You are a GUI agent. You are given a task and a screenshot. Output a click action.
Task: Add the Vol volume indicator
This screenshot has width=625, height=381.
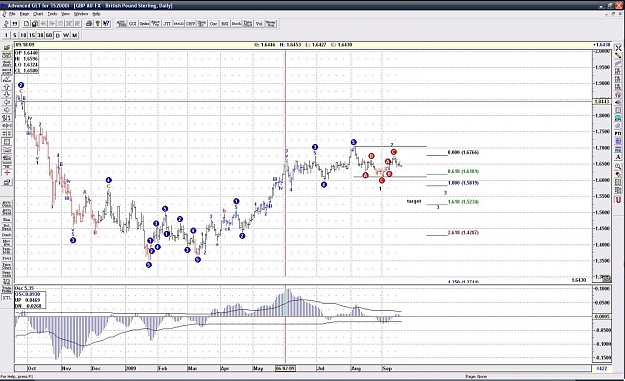coord(259,24)
